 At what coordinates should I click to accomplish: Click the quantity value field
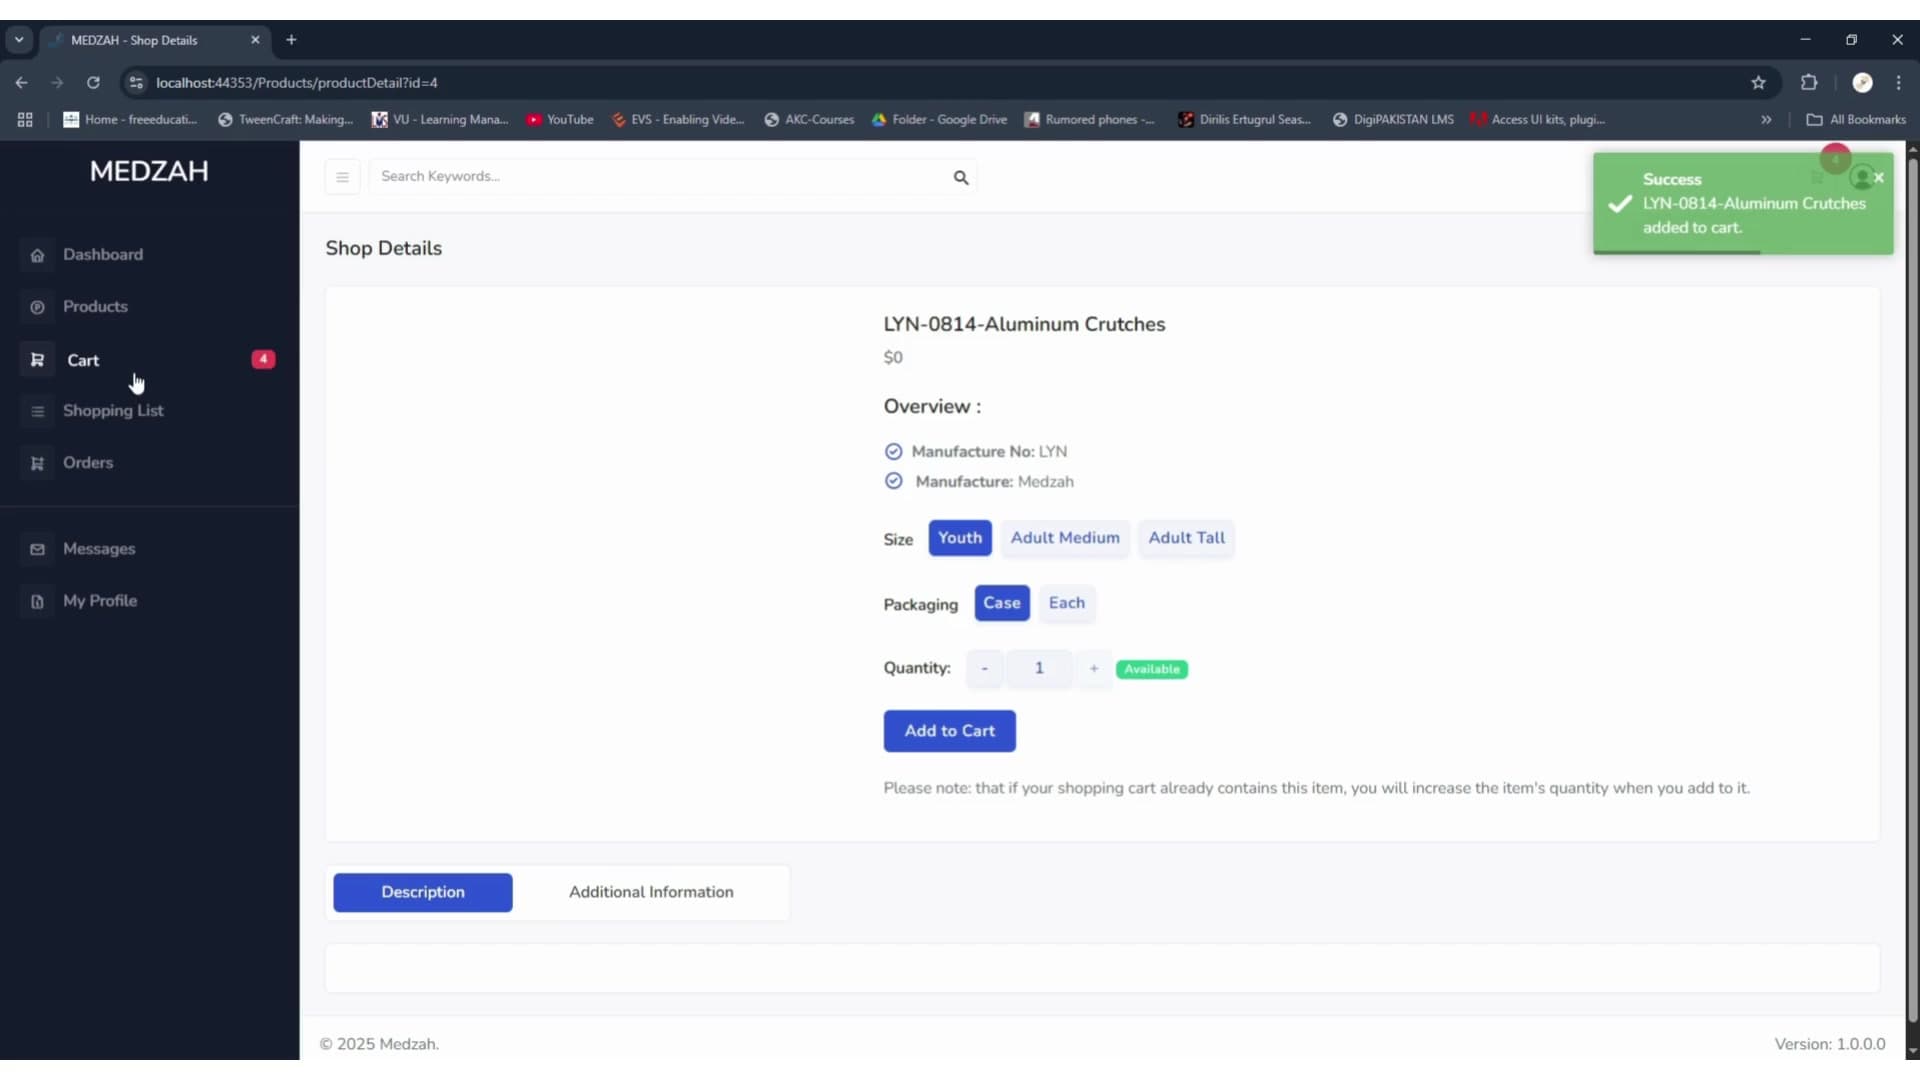click(x=1039, y=668)
